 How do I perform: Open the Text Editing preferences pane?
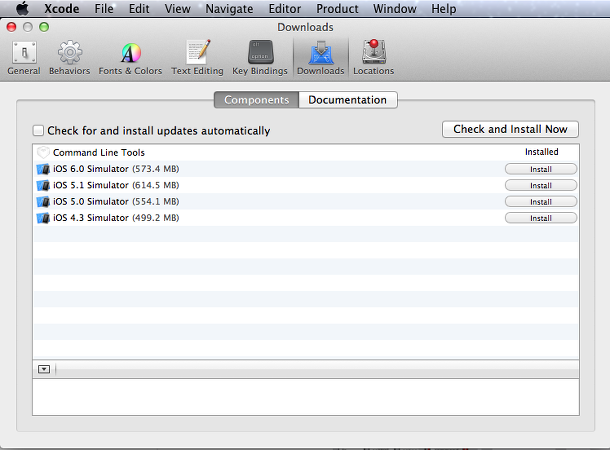click(x=198, y=58)
